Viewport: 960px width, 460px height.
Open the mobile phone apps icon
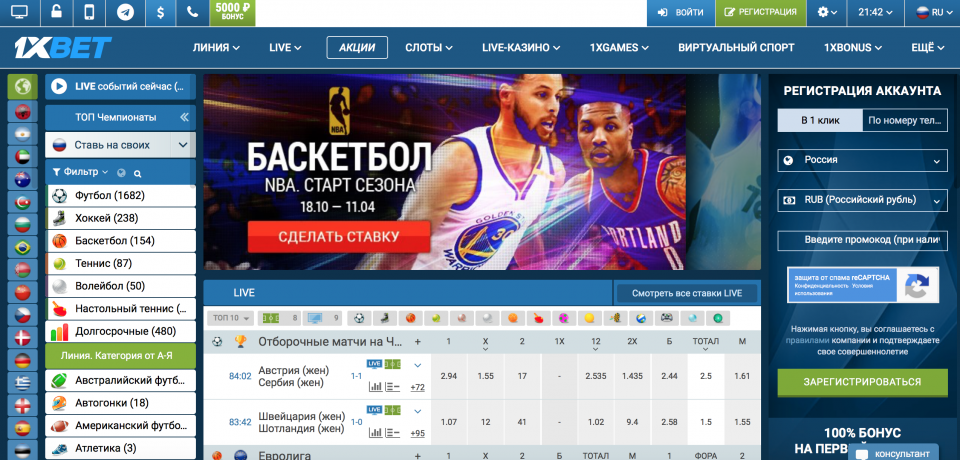89,13
